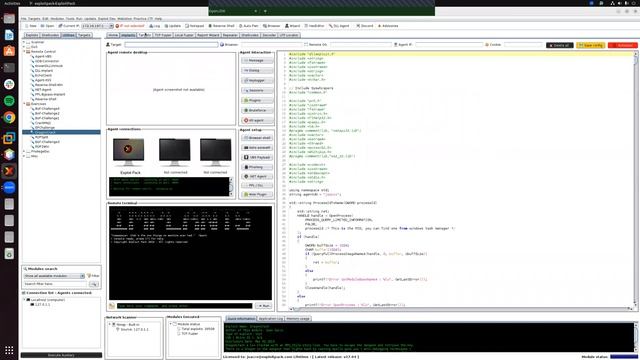Click the Run button beside terminal input

point(263,306)
